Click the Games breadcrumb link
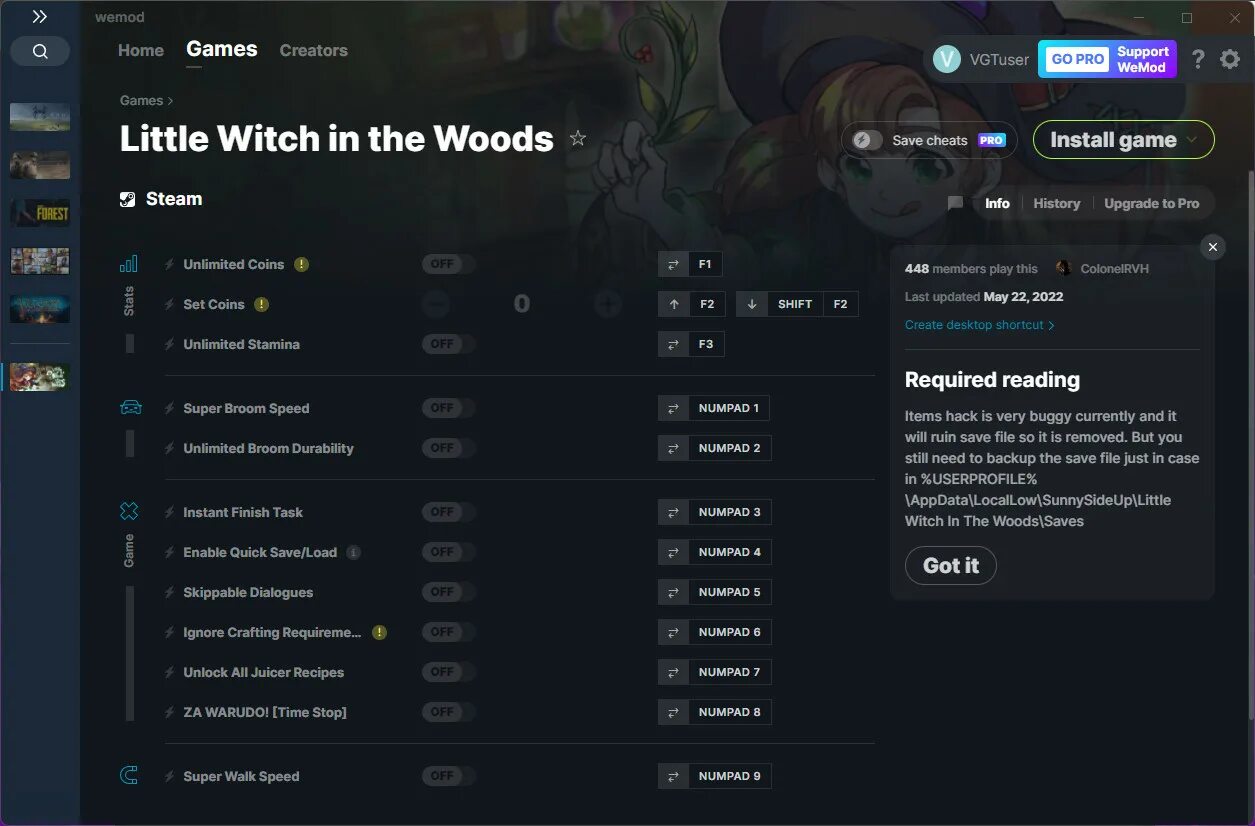1255x826 pixels. coord(141,100)
